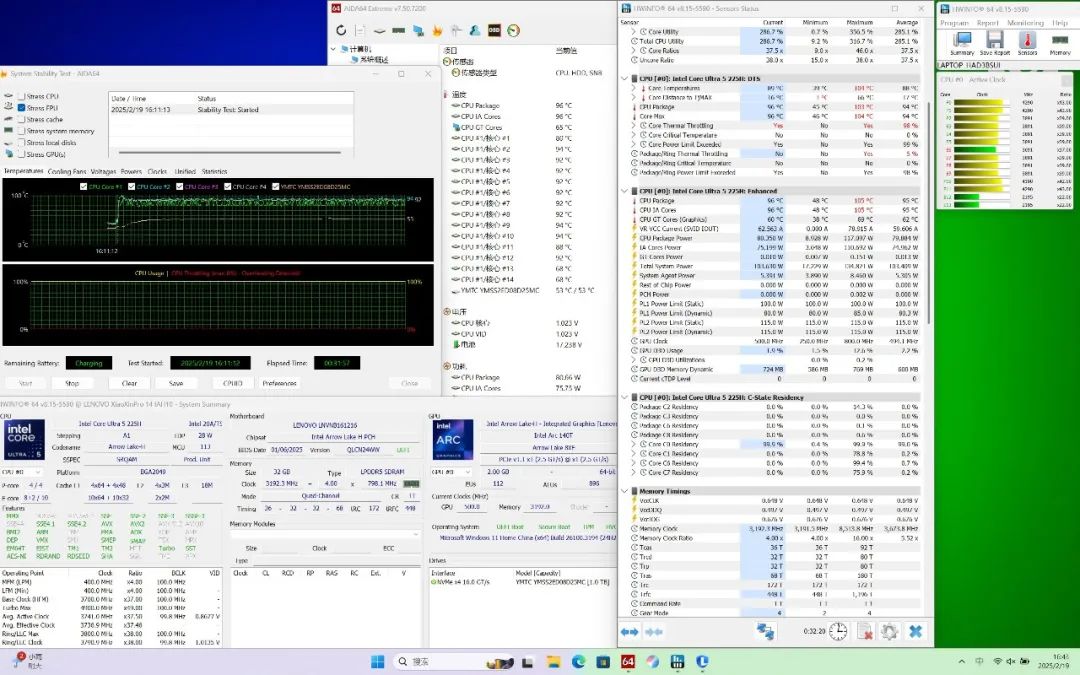This screenshot has width=1080, height=675.
Task: Enable Stress local disks checkbox
Action: (21, 143)
